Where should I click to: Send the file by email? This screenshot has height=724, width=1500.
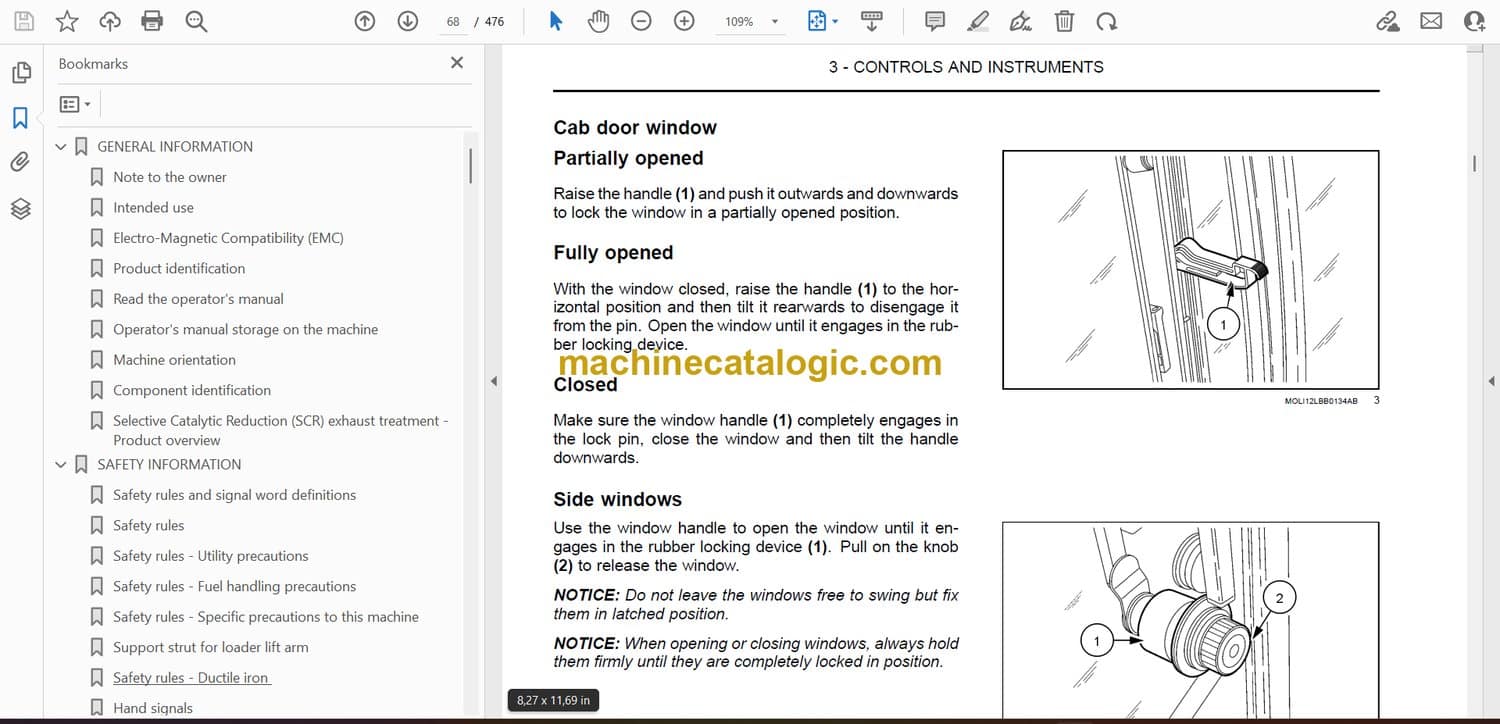pos(1431,21)
